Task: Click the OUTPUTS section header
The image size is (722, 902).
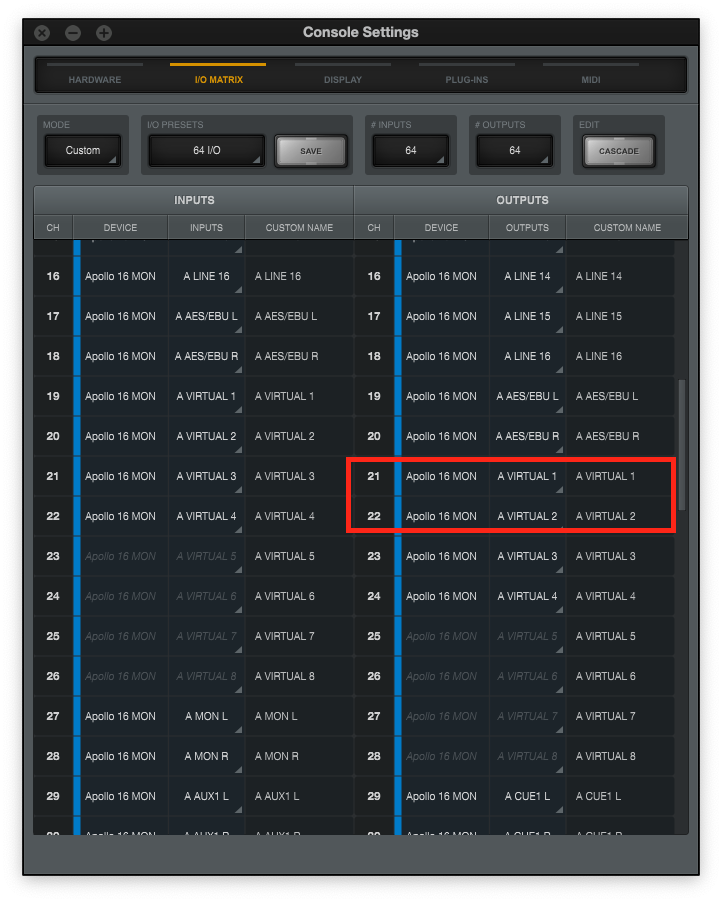Action: tap(522, 200)
